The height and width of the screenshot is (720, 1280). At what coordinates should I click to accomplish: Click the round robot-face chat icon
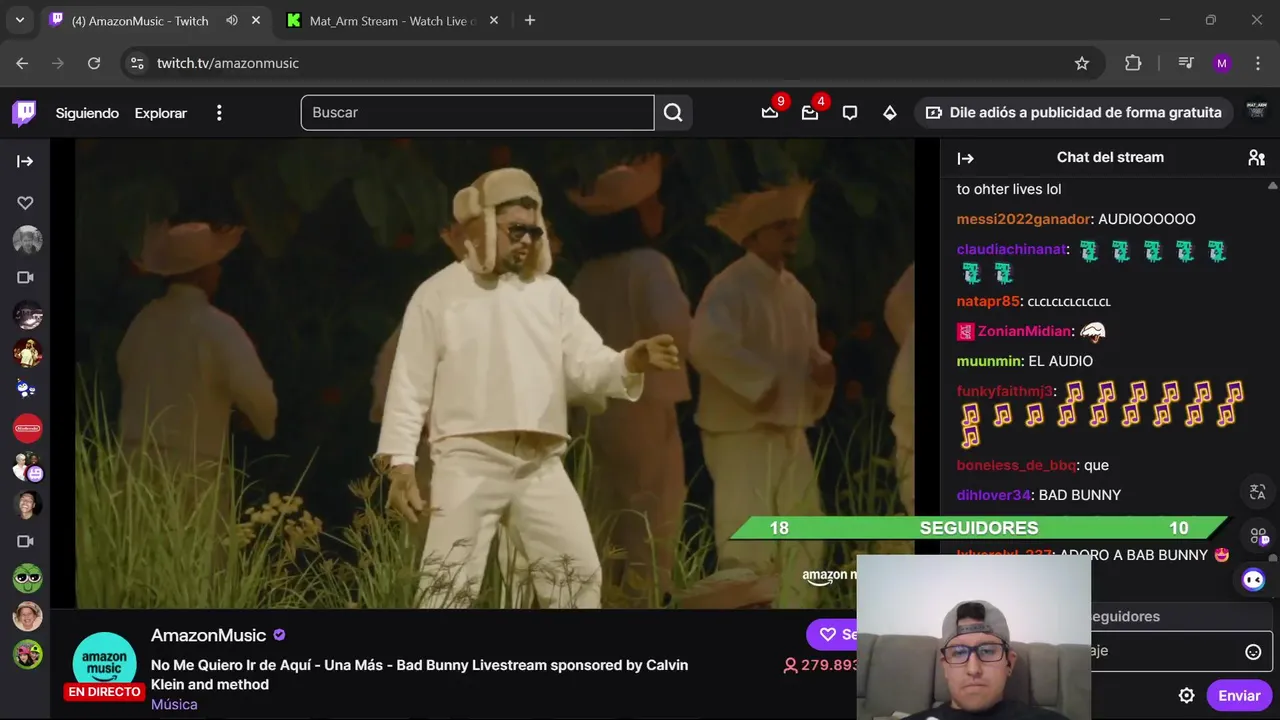click(x=1253, y=579)
